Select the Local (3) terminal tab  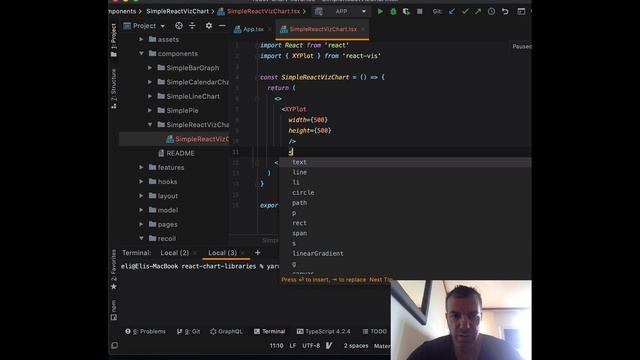tap(222, 253)
